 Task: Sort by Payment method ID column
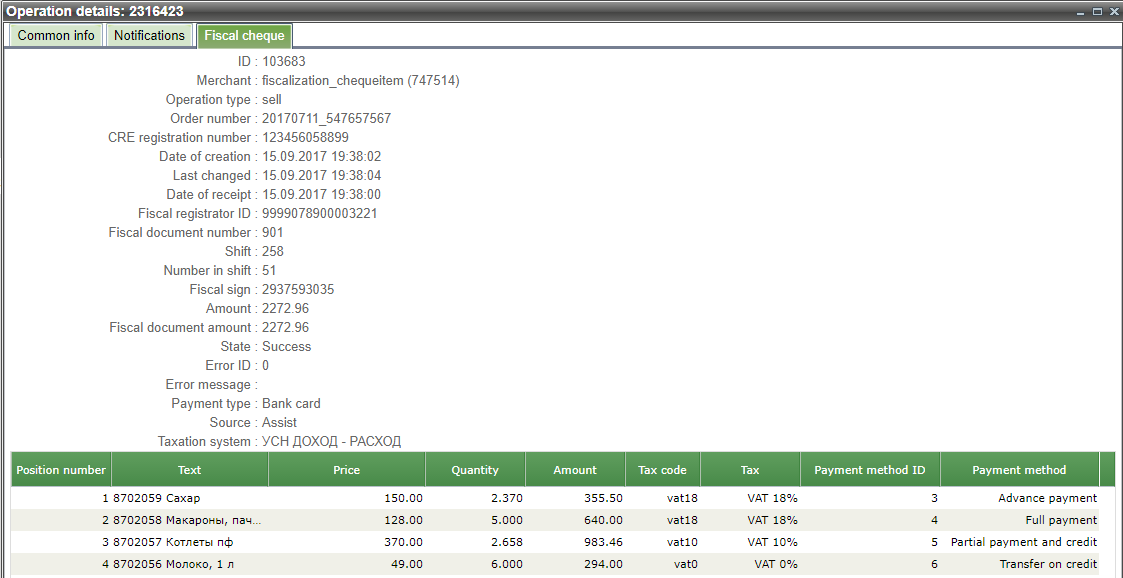tap(870, 470)
